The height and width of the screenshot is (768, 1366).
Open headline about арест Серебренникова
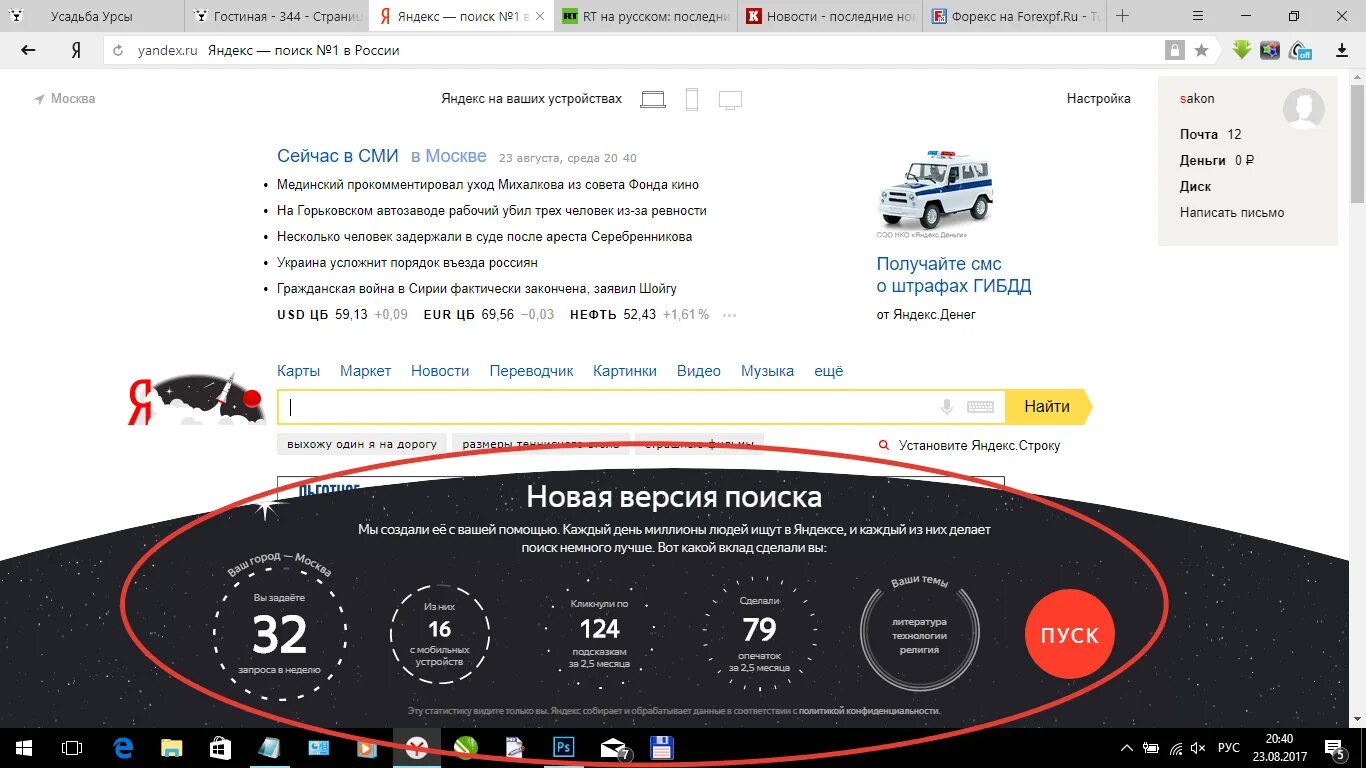pyautogui.click(x=484, y=237)
